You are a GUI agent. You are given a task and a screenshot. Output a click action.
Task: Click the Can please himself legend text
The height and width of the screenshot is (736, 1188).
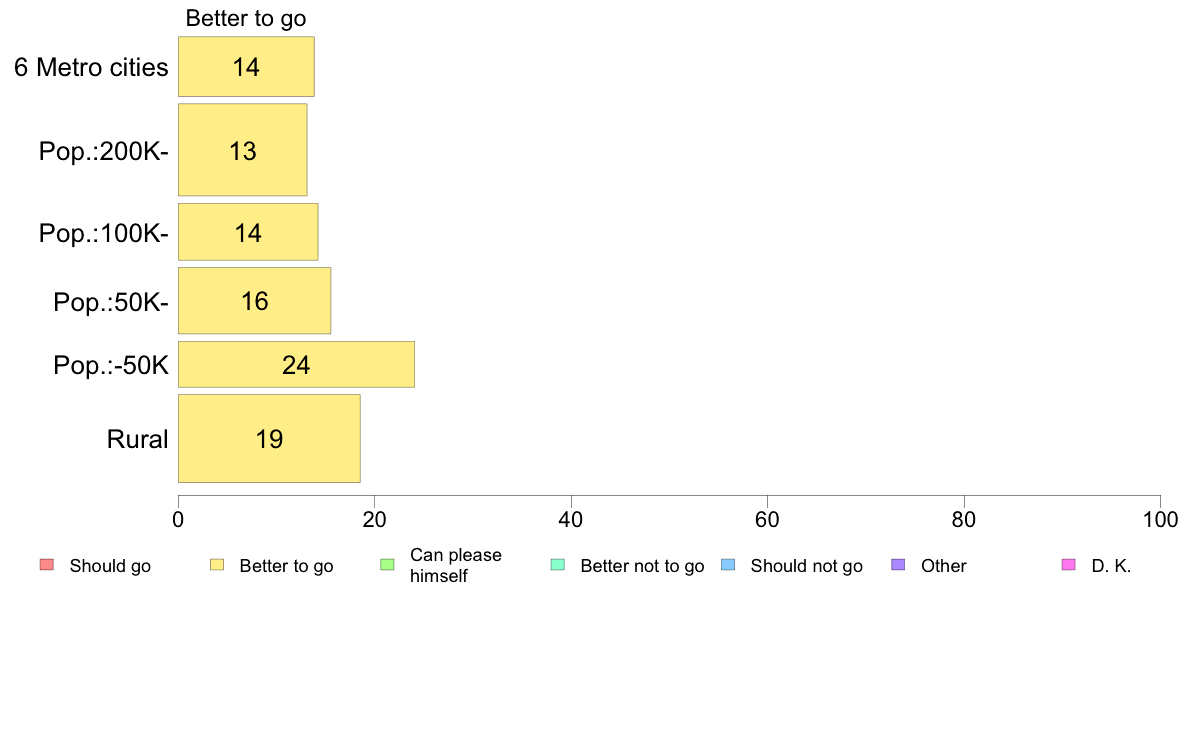(455, 565)
